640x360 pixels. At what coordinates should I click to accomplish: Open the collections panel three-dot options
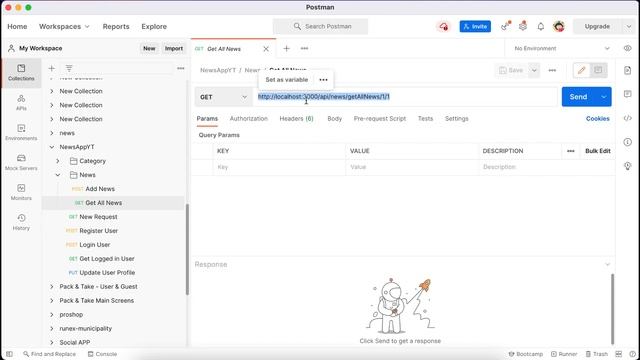click(x=180, y=68)
